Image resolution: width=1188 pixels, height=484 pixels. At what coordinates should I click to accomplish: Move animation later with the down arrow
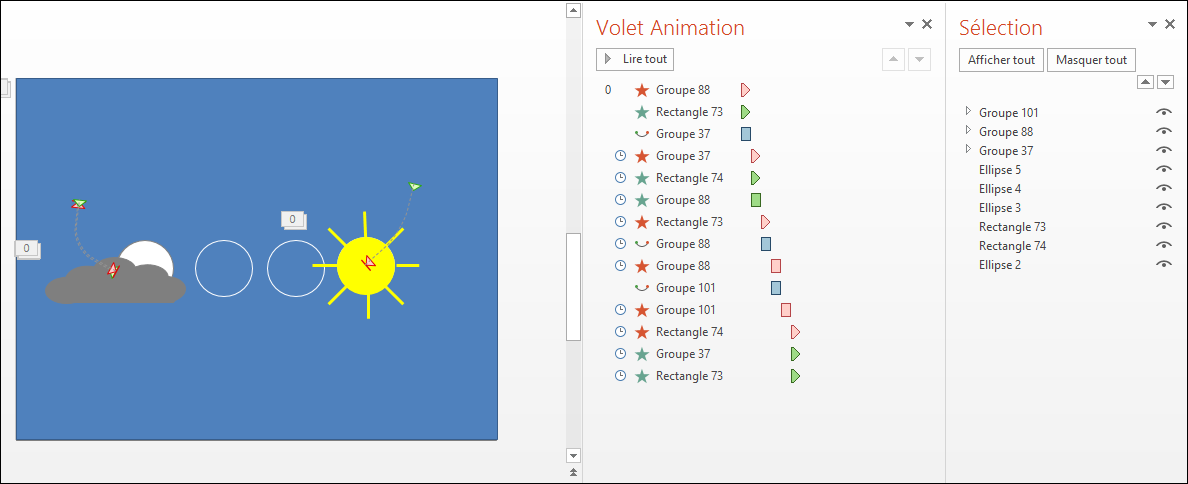click(919, 59)
